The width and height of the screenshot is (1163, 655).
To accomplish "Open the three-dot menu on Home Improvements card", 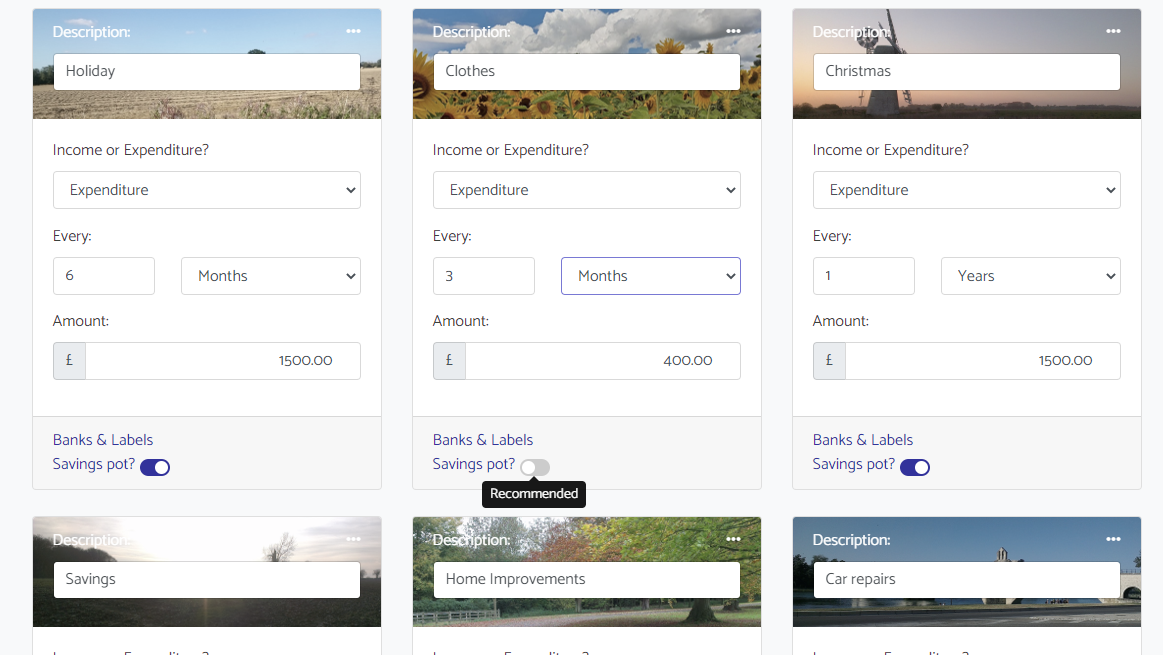I will coord(734,539).
